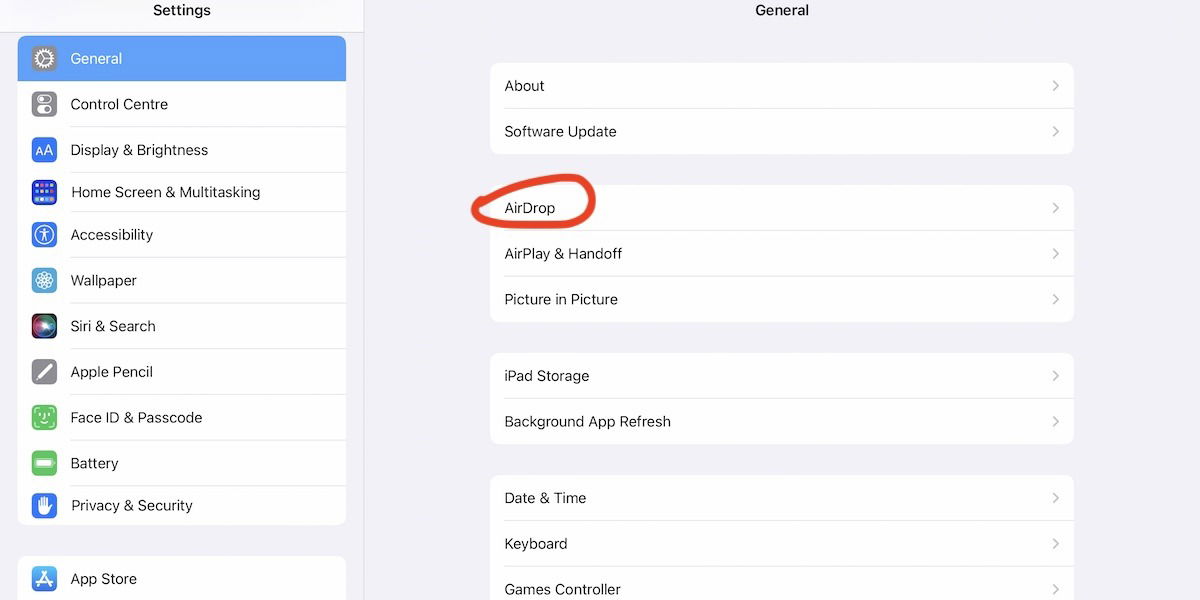Click the Siri & Search icon

(44, 325)
